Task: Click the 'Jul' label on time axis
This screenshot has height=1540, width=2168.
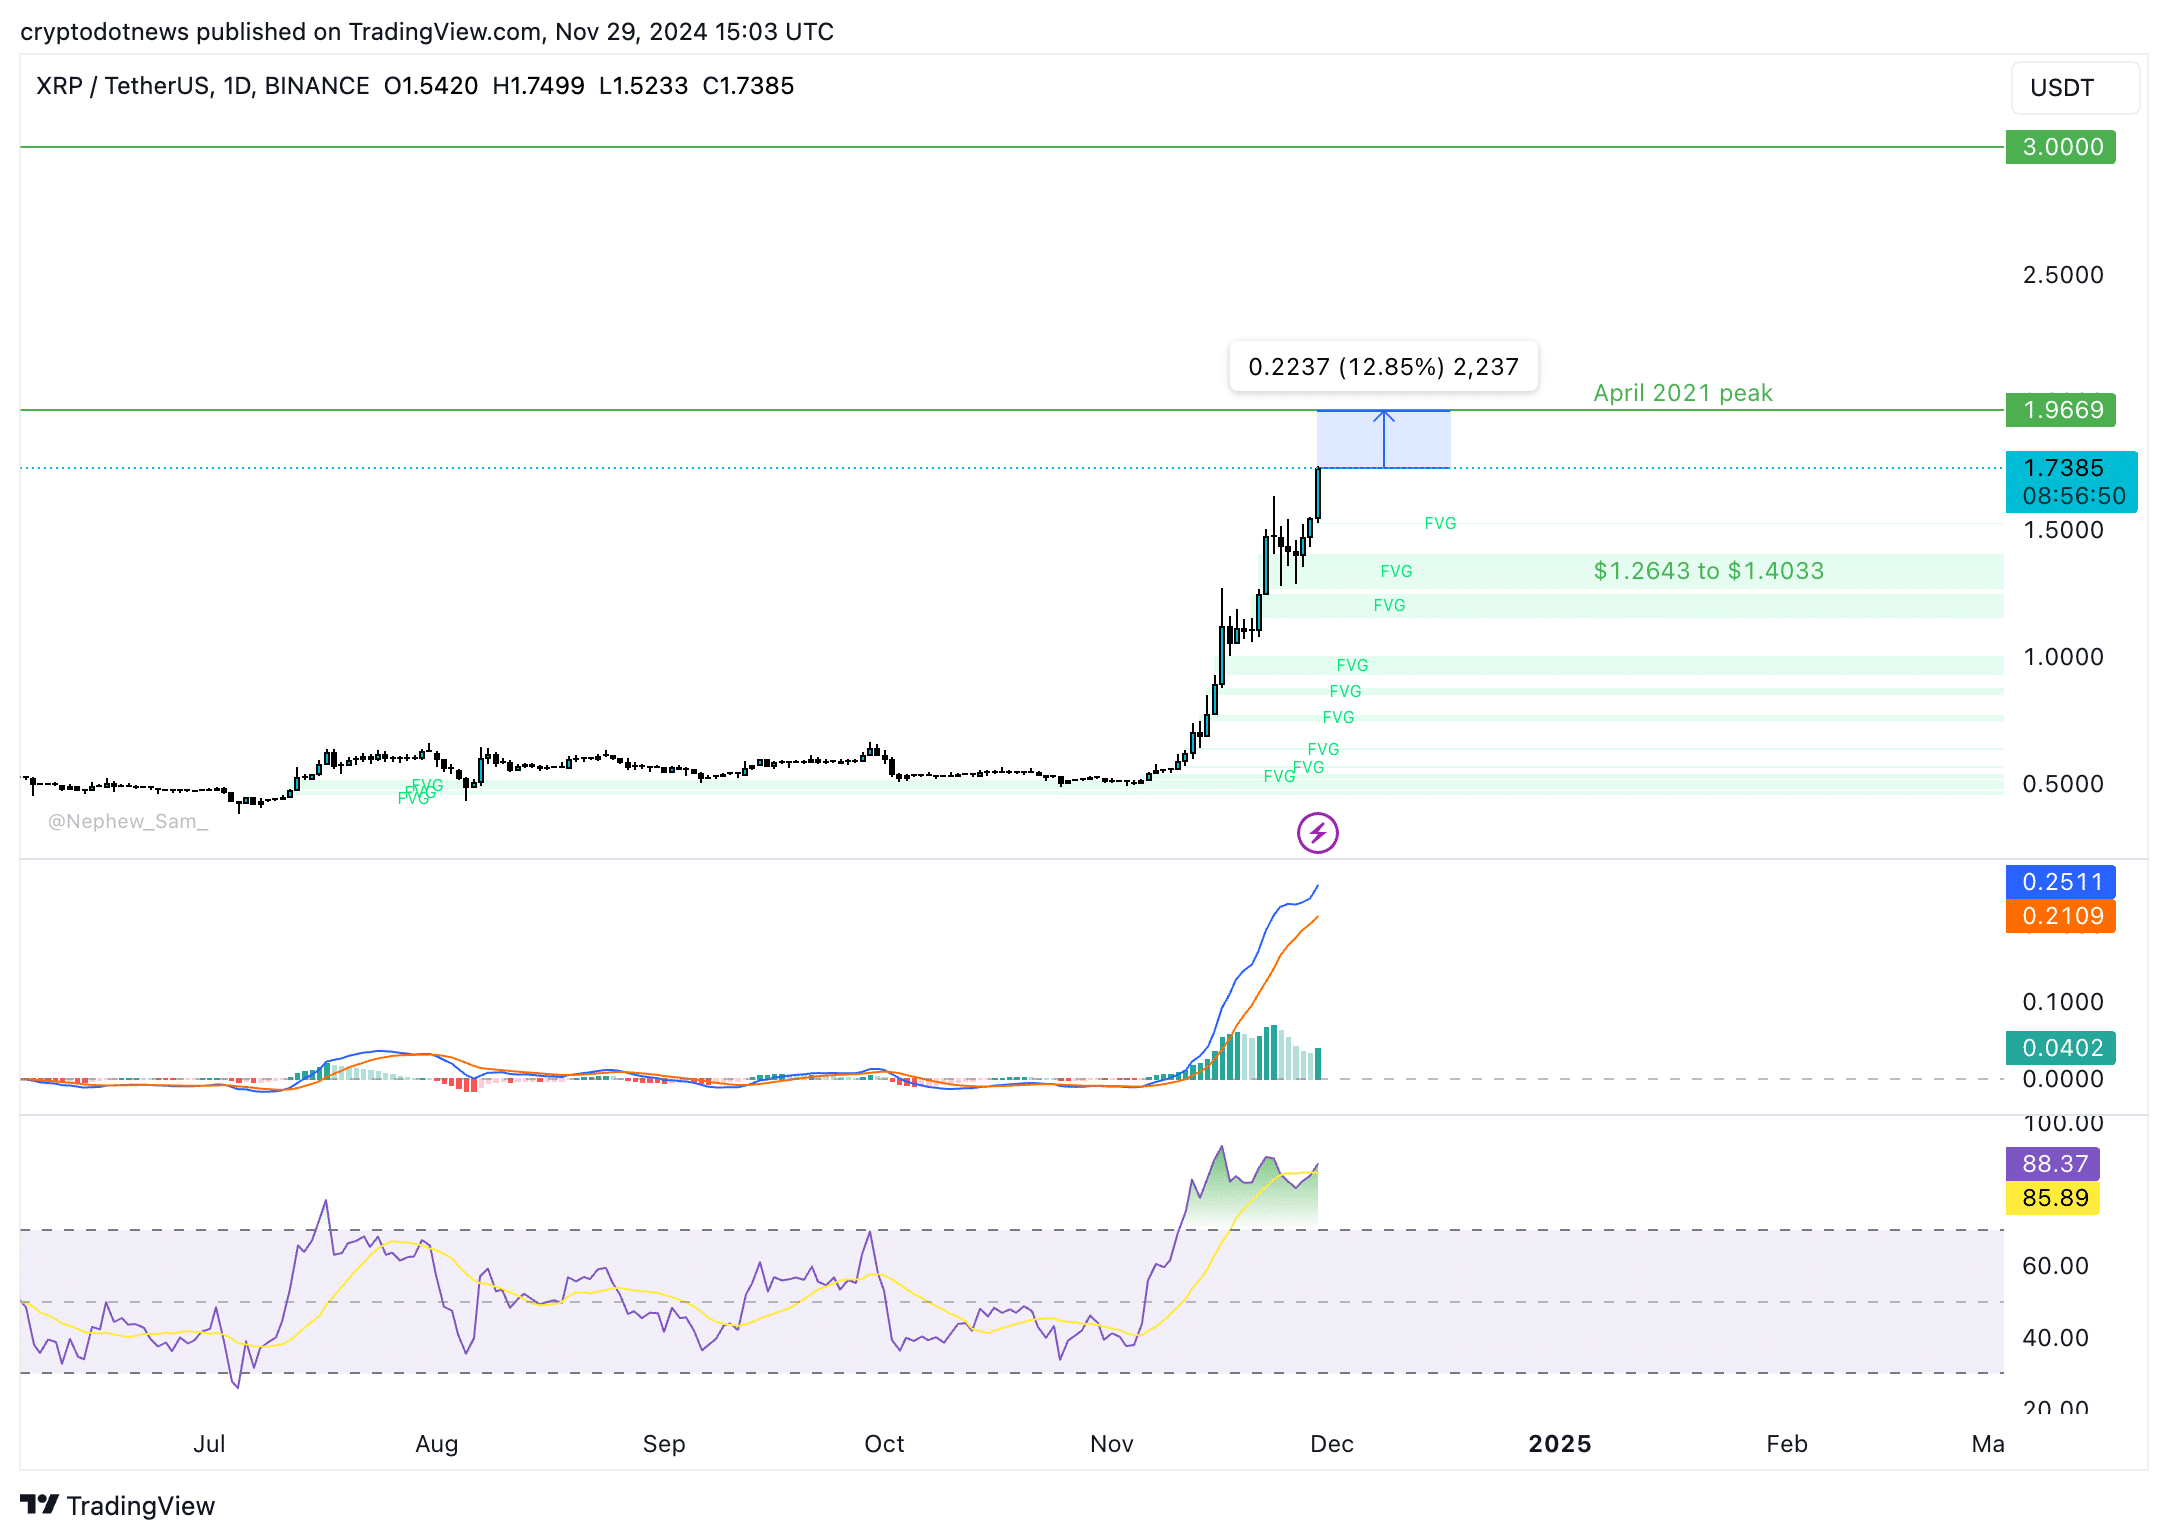Action: point(209,1444)
